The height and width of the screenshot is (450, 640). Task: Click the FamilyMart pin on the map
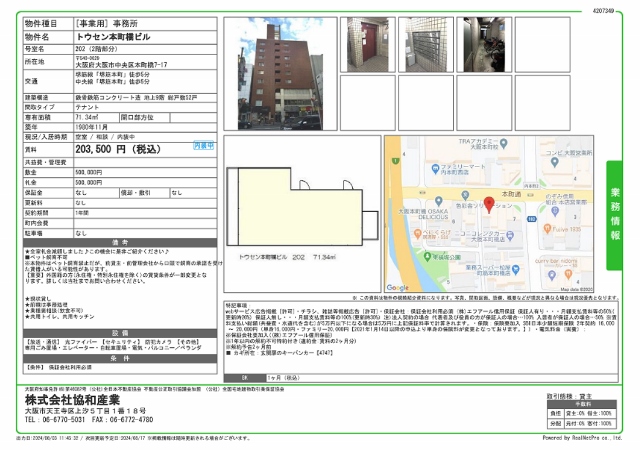(435, 168)
